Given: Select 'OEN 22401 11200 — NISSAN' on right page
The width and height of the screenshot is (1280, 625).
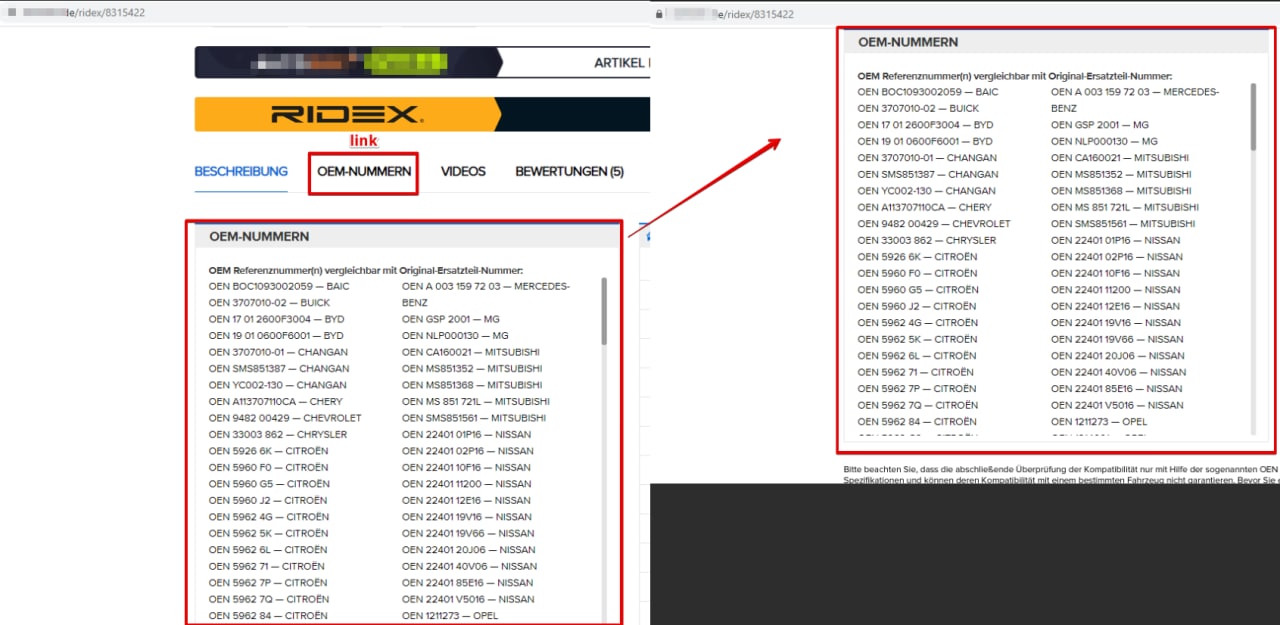Looking at the screenshot, I should (1116, 289).
